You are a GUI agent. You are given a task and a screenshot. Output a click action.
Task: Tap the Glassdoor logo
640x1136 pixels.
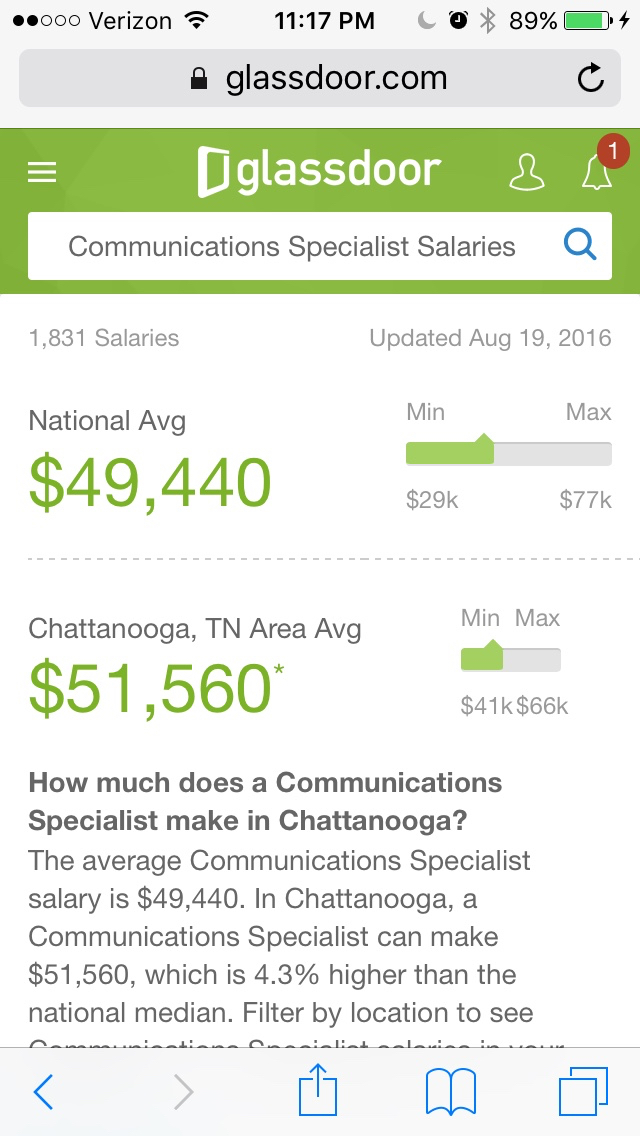[x=319, y=172]
